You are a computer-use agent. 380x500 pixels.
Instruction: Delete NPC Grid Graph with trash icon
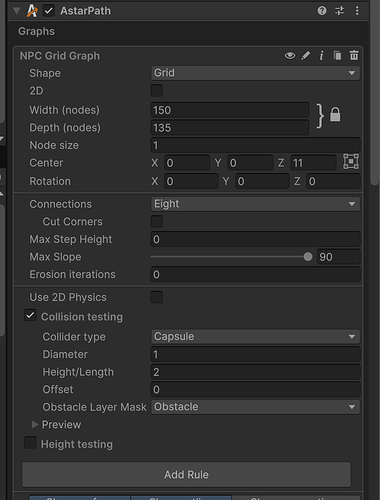(354, 55)
